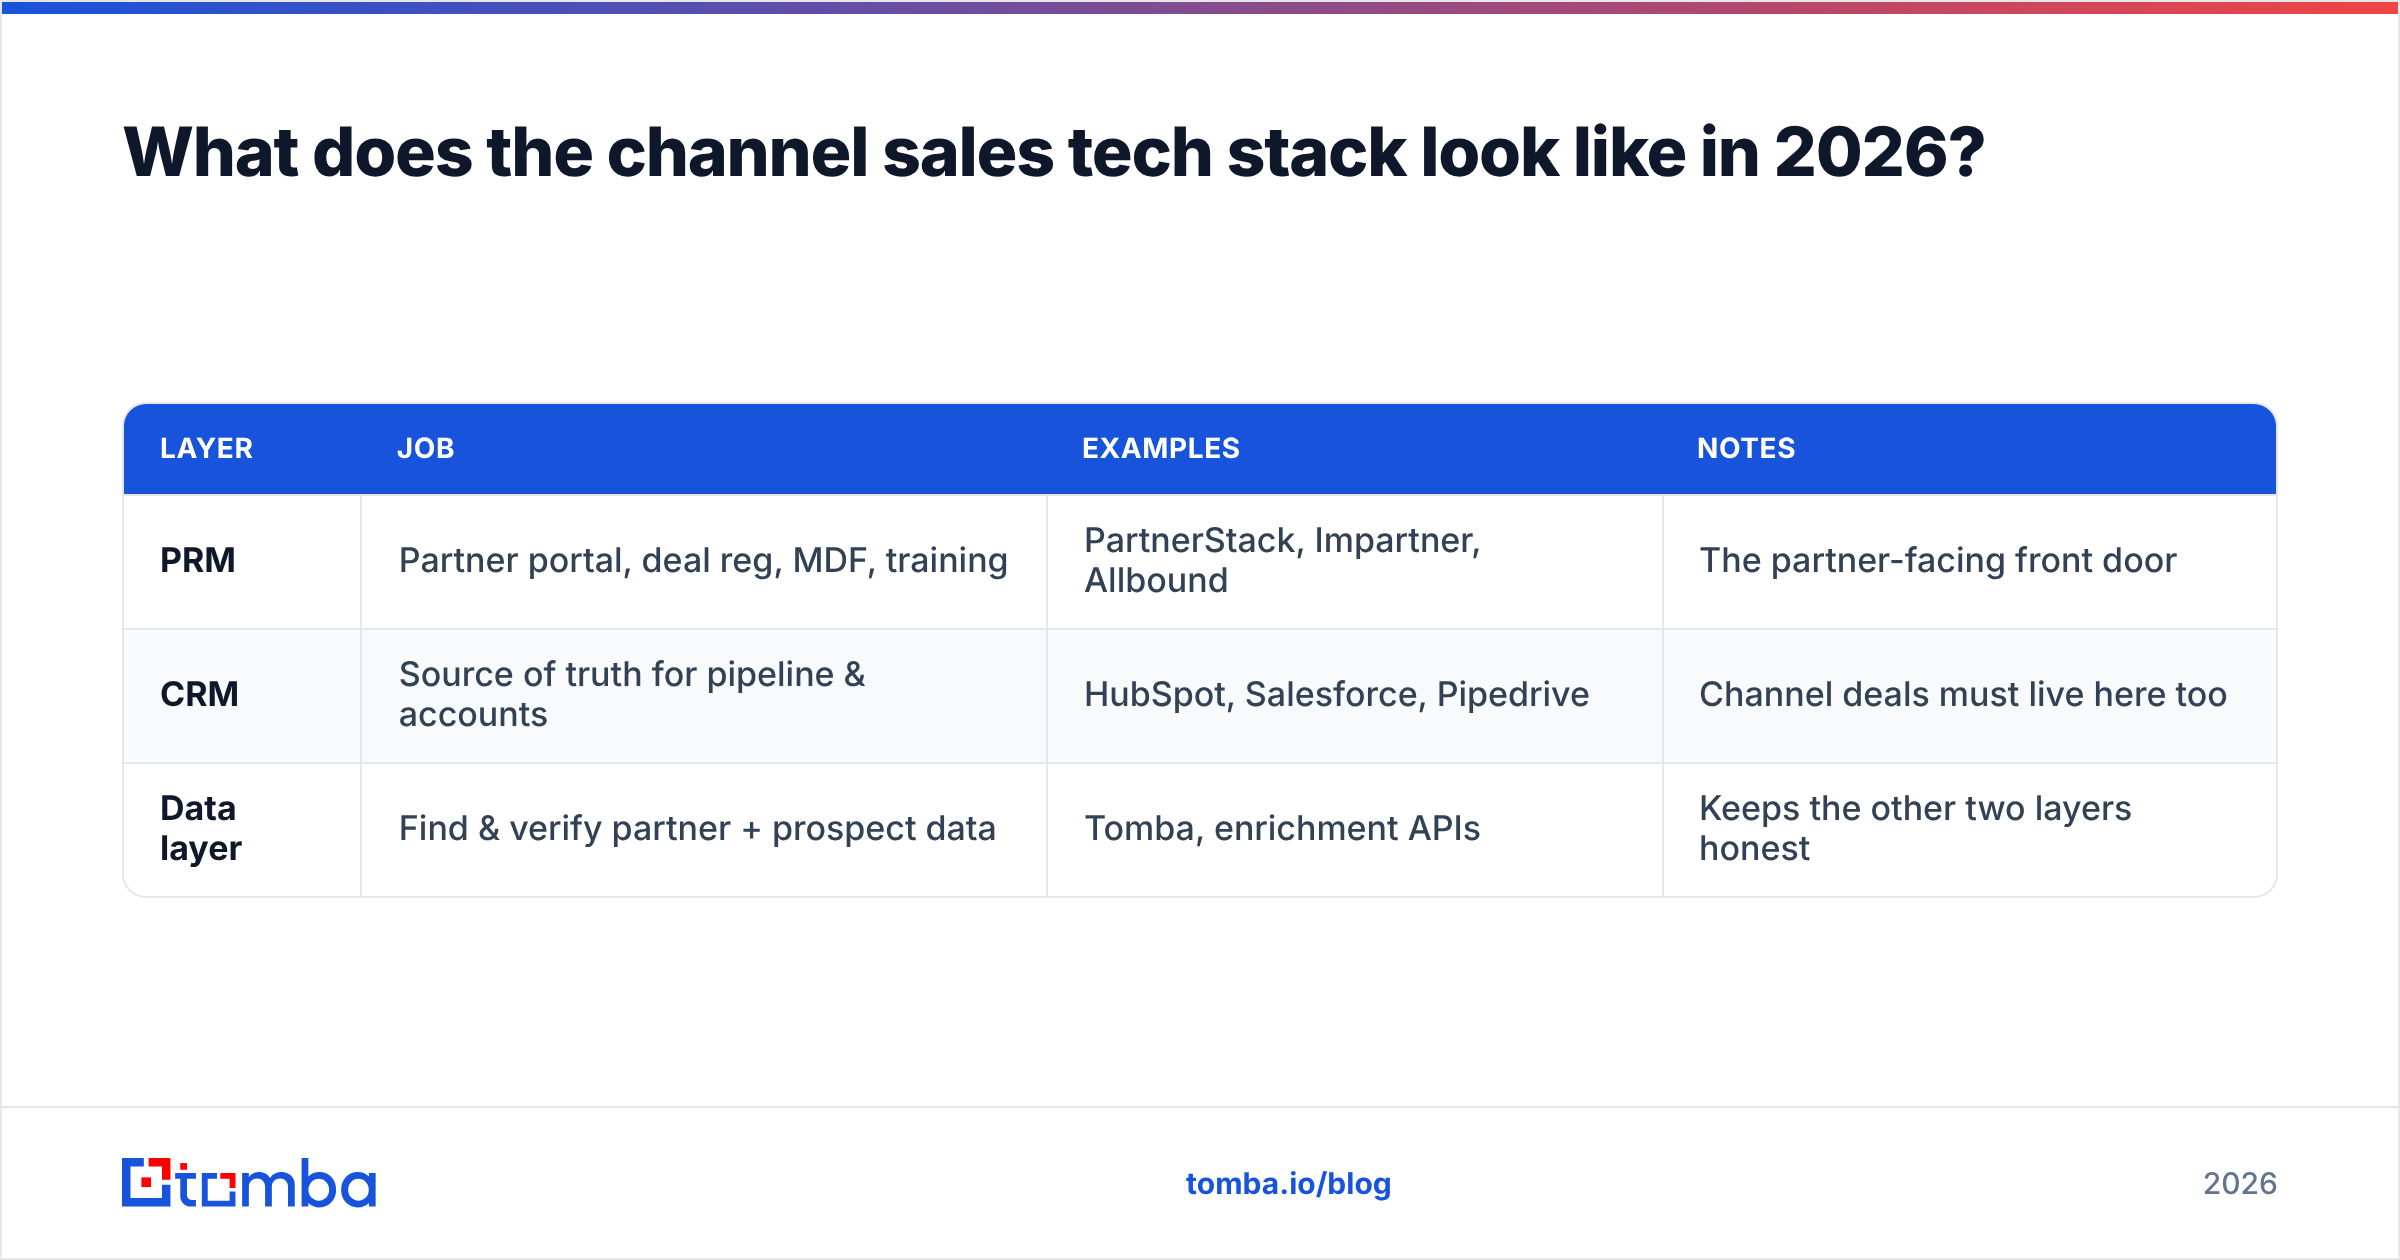Select the CRM row label
This screenshot has height=1260, width=2400.
tap(199, 694)
